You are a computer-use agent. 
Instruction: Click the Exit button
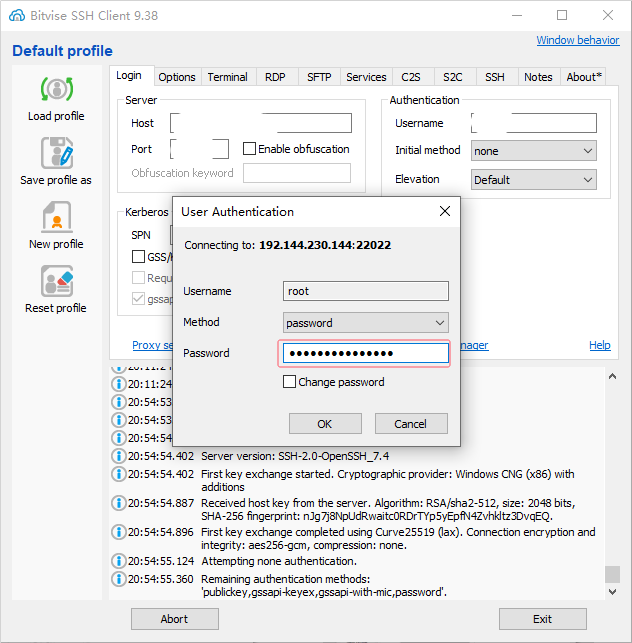coord(542,619)
